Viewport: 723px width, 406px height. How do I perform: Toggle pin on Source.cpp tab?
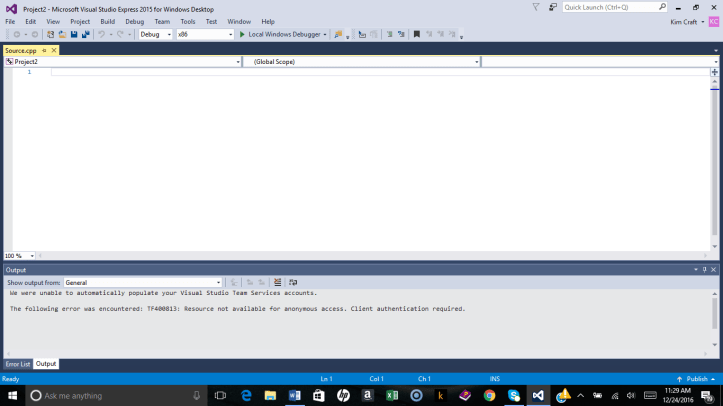coord(44,50)
